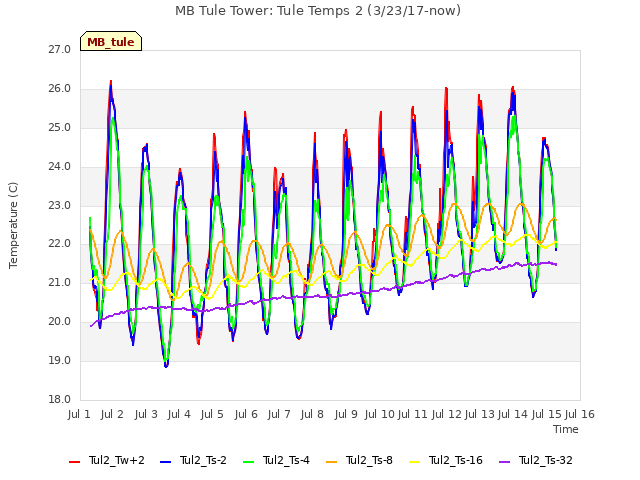Click the 20.0 y-axis tick label
Screen dimensions: 640x480
(60, 322)
